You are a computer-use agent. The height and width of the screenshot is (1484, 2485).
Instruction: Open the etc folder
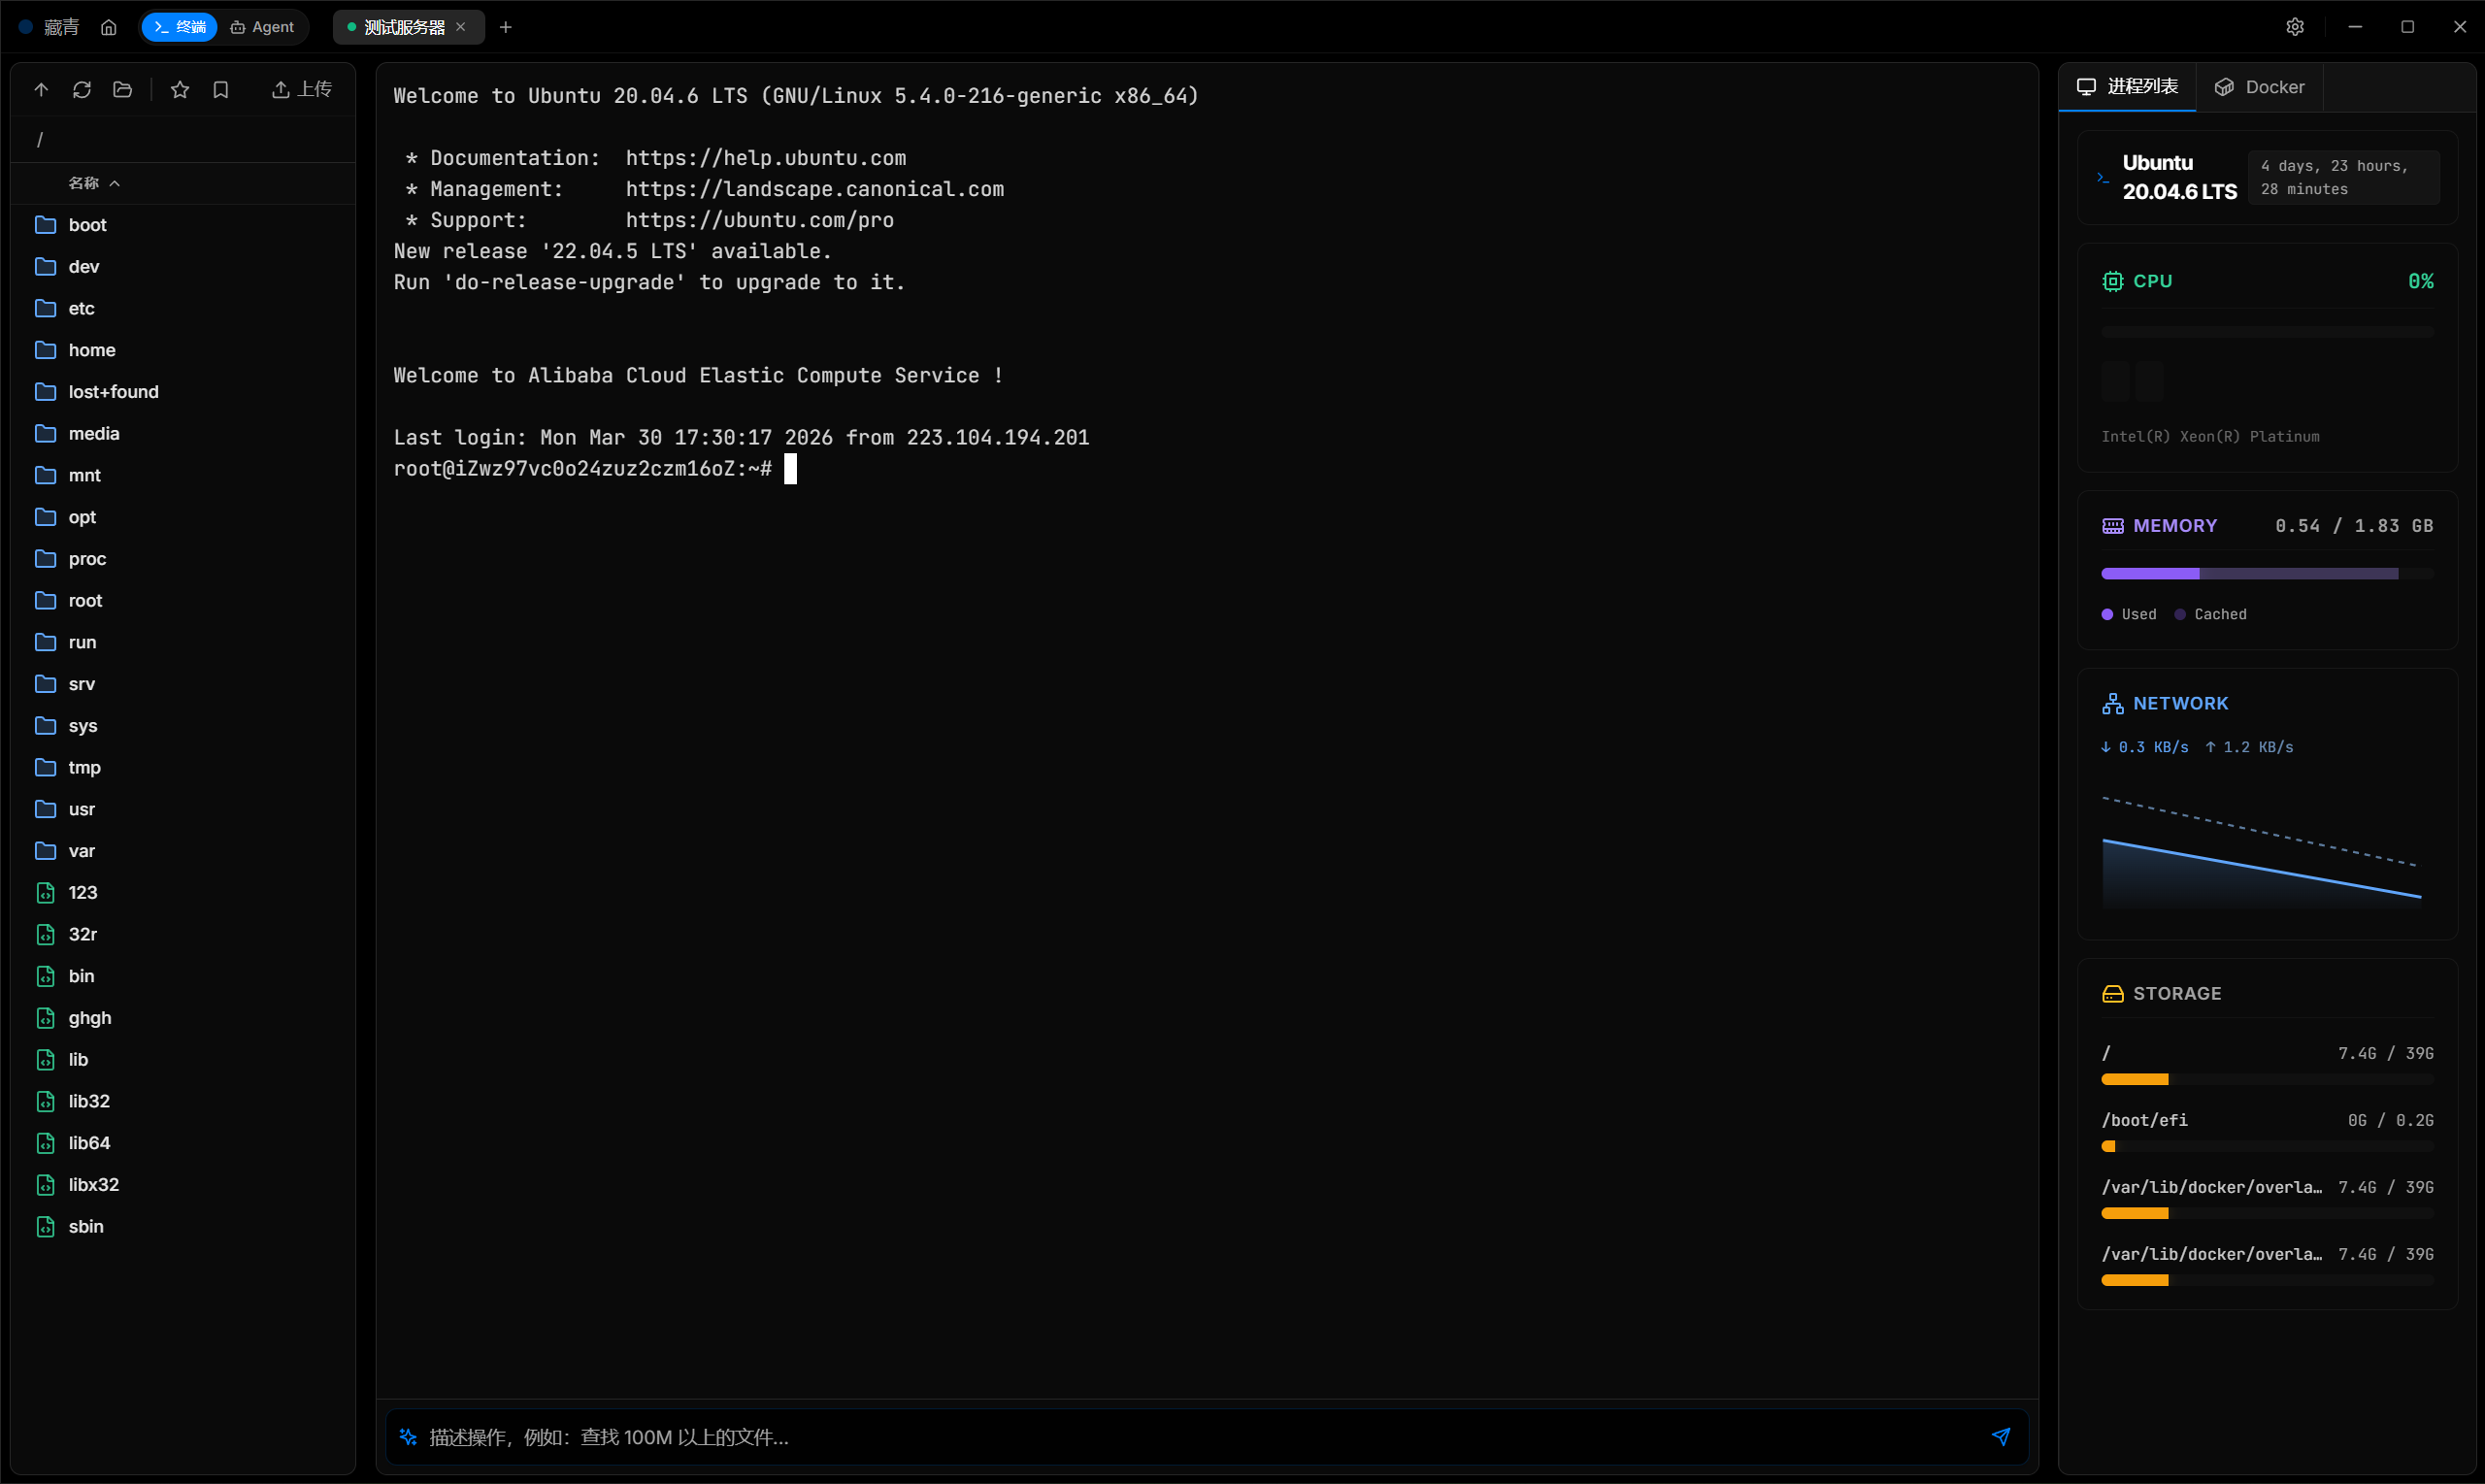tap(81, 308)
